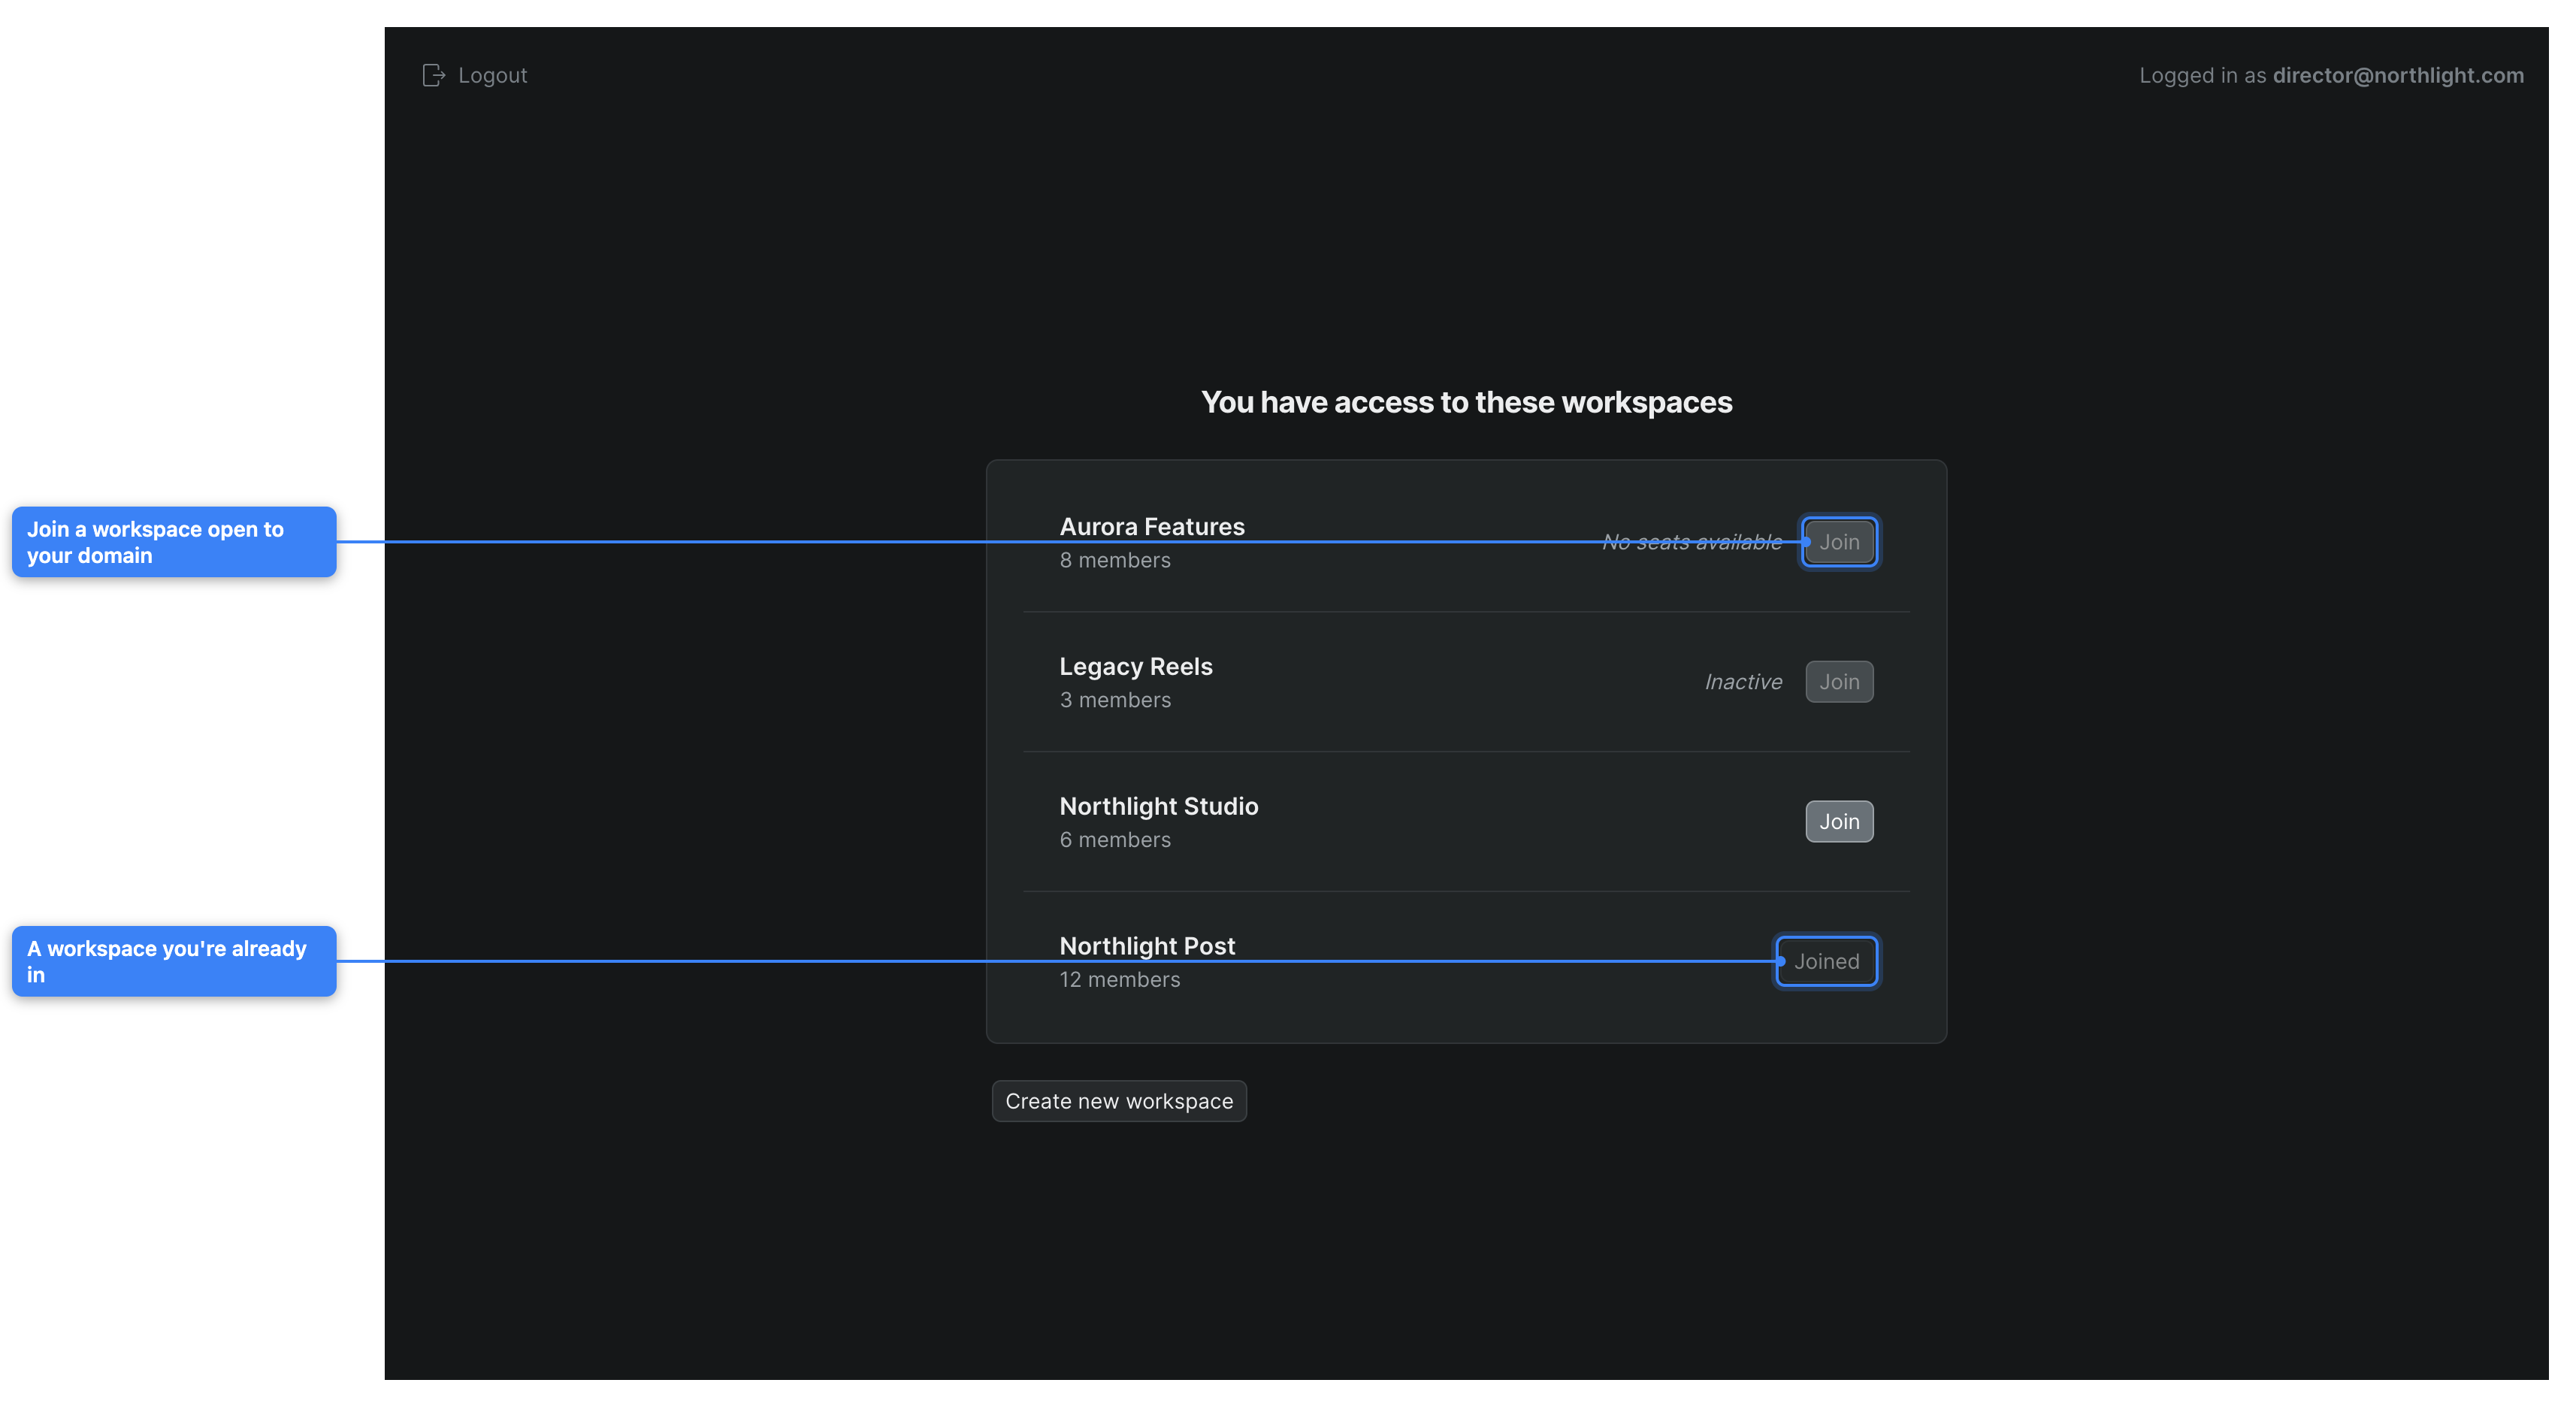Select the Northlight Studio workspace name
The image size is (2576, 1407).
click(1159, 806)
